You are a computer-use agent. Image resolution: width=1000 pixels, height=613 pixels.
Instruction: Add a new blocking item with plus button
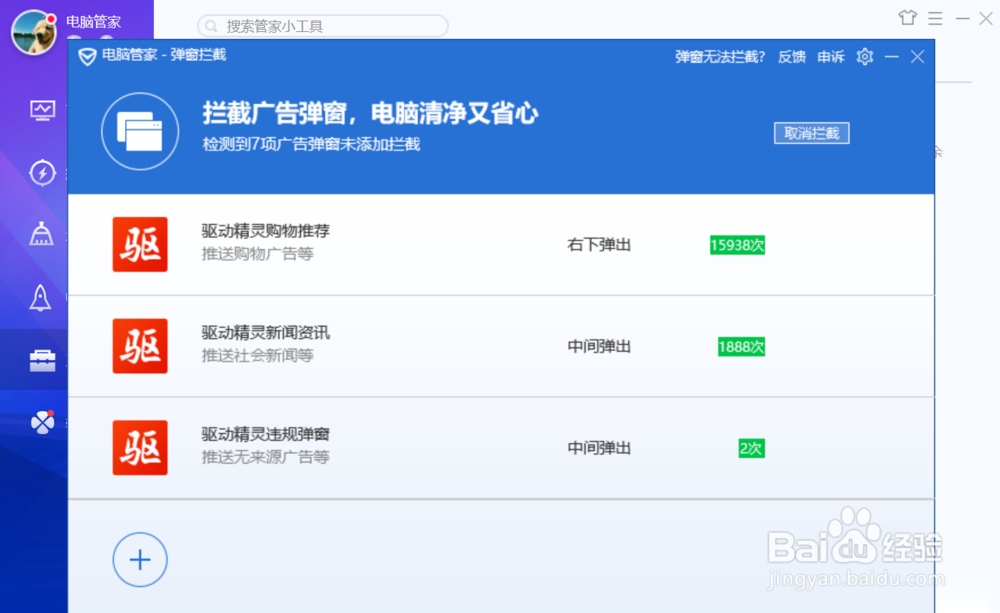140,559
